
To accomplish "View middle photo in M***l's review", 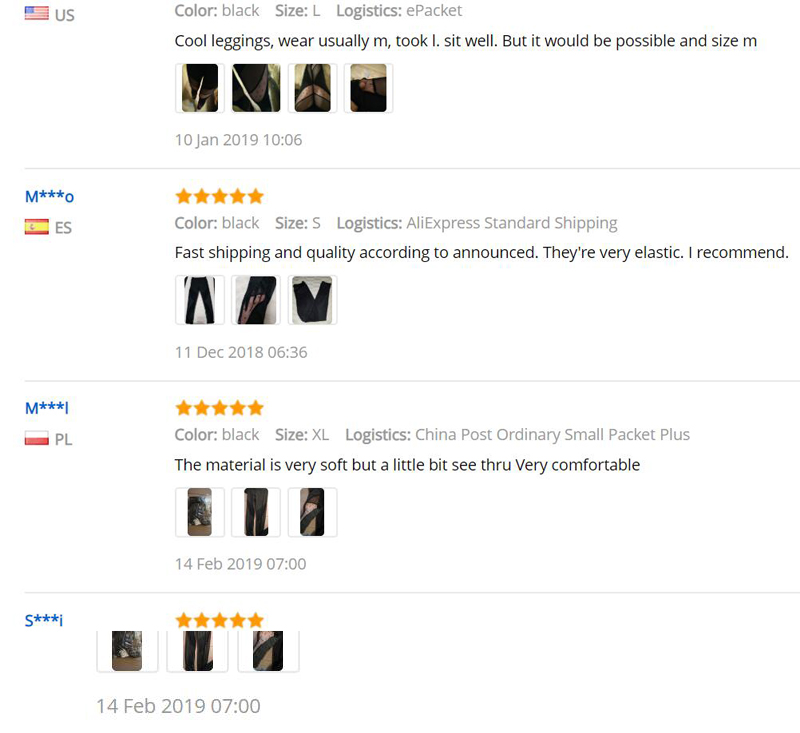I will [256, 512].
